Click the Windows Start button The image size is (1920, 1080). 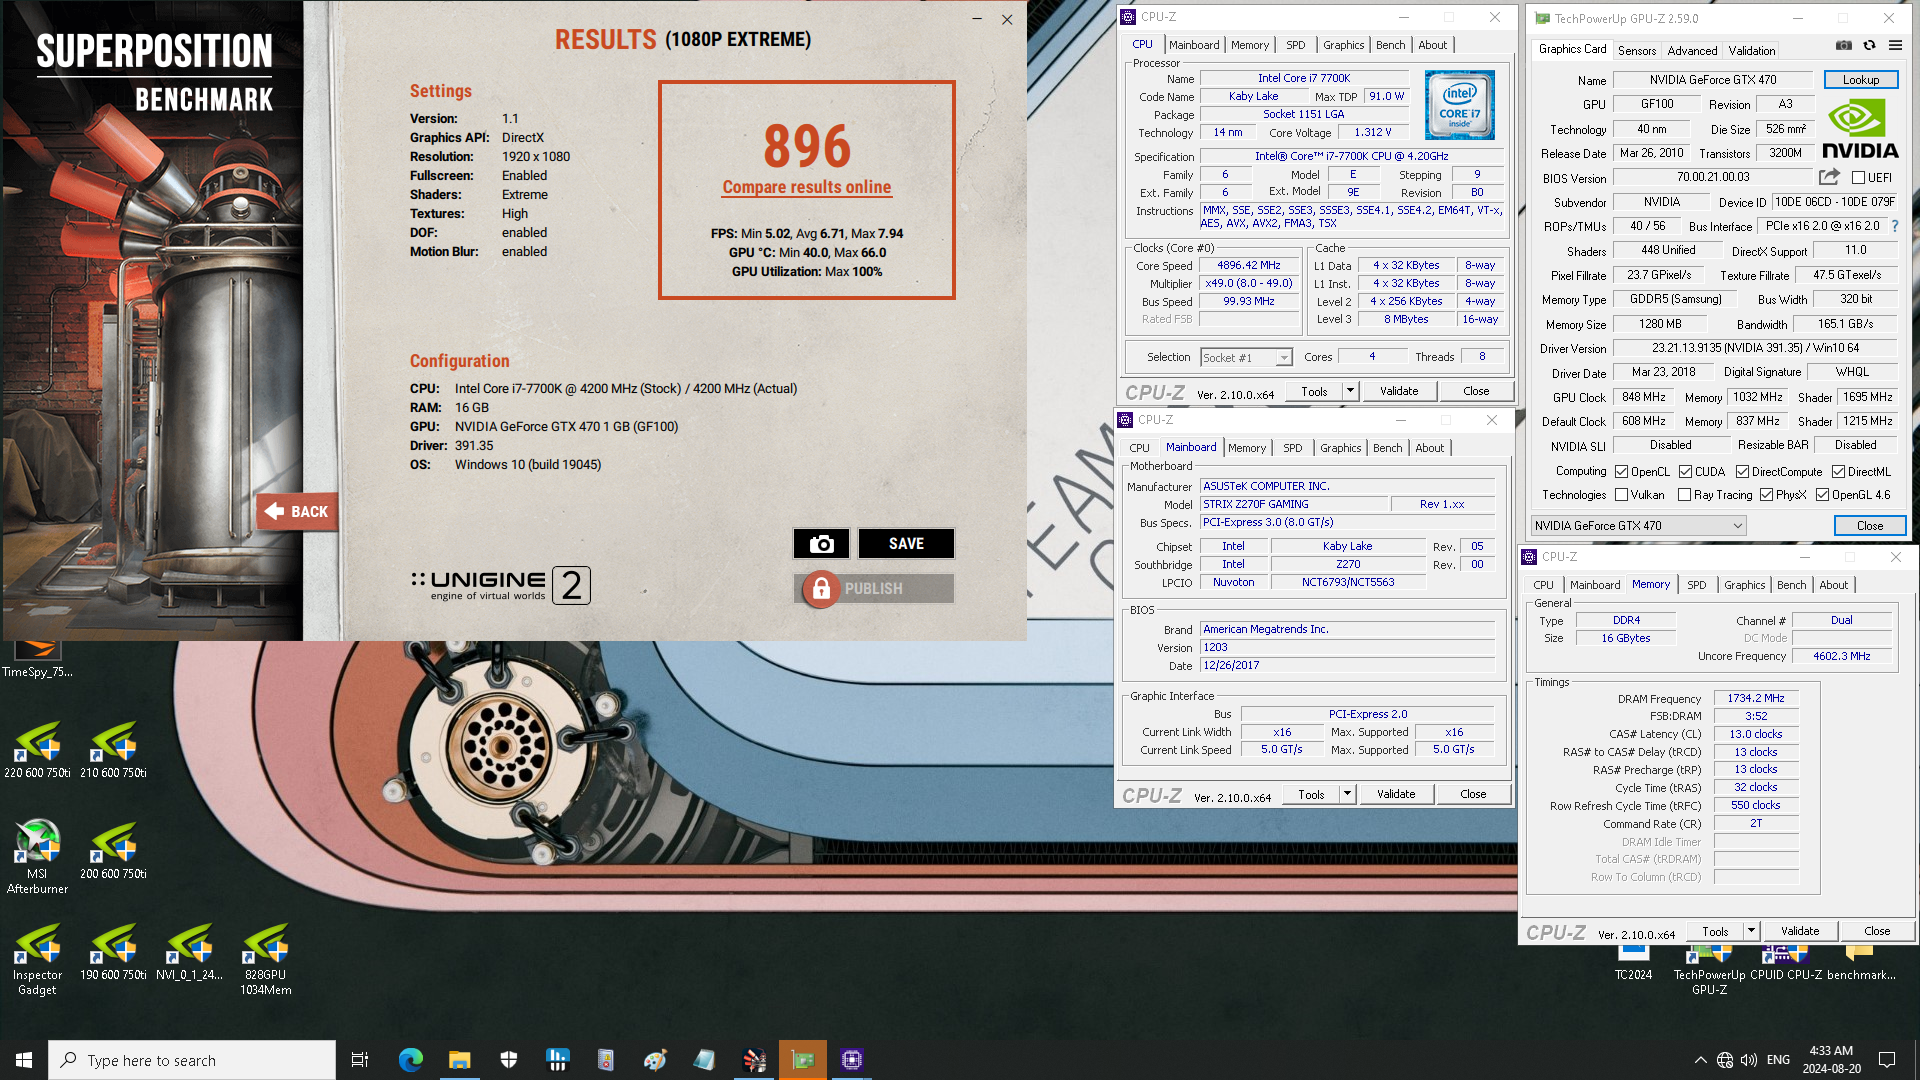point(24,1060)
